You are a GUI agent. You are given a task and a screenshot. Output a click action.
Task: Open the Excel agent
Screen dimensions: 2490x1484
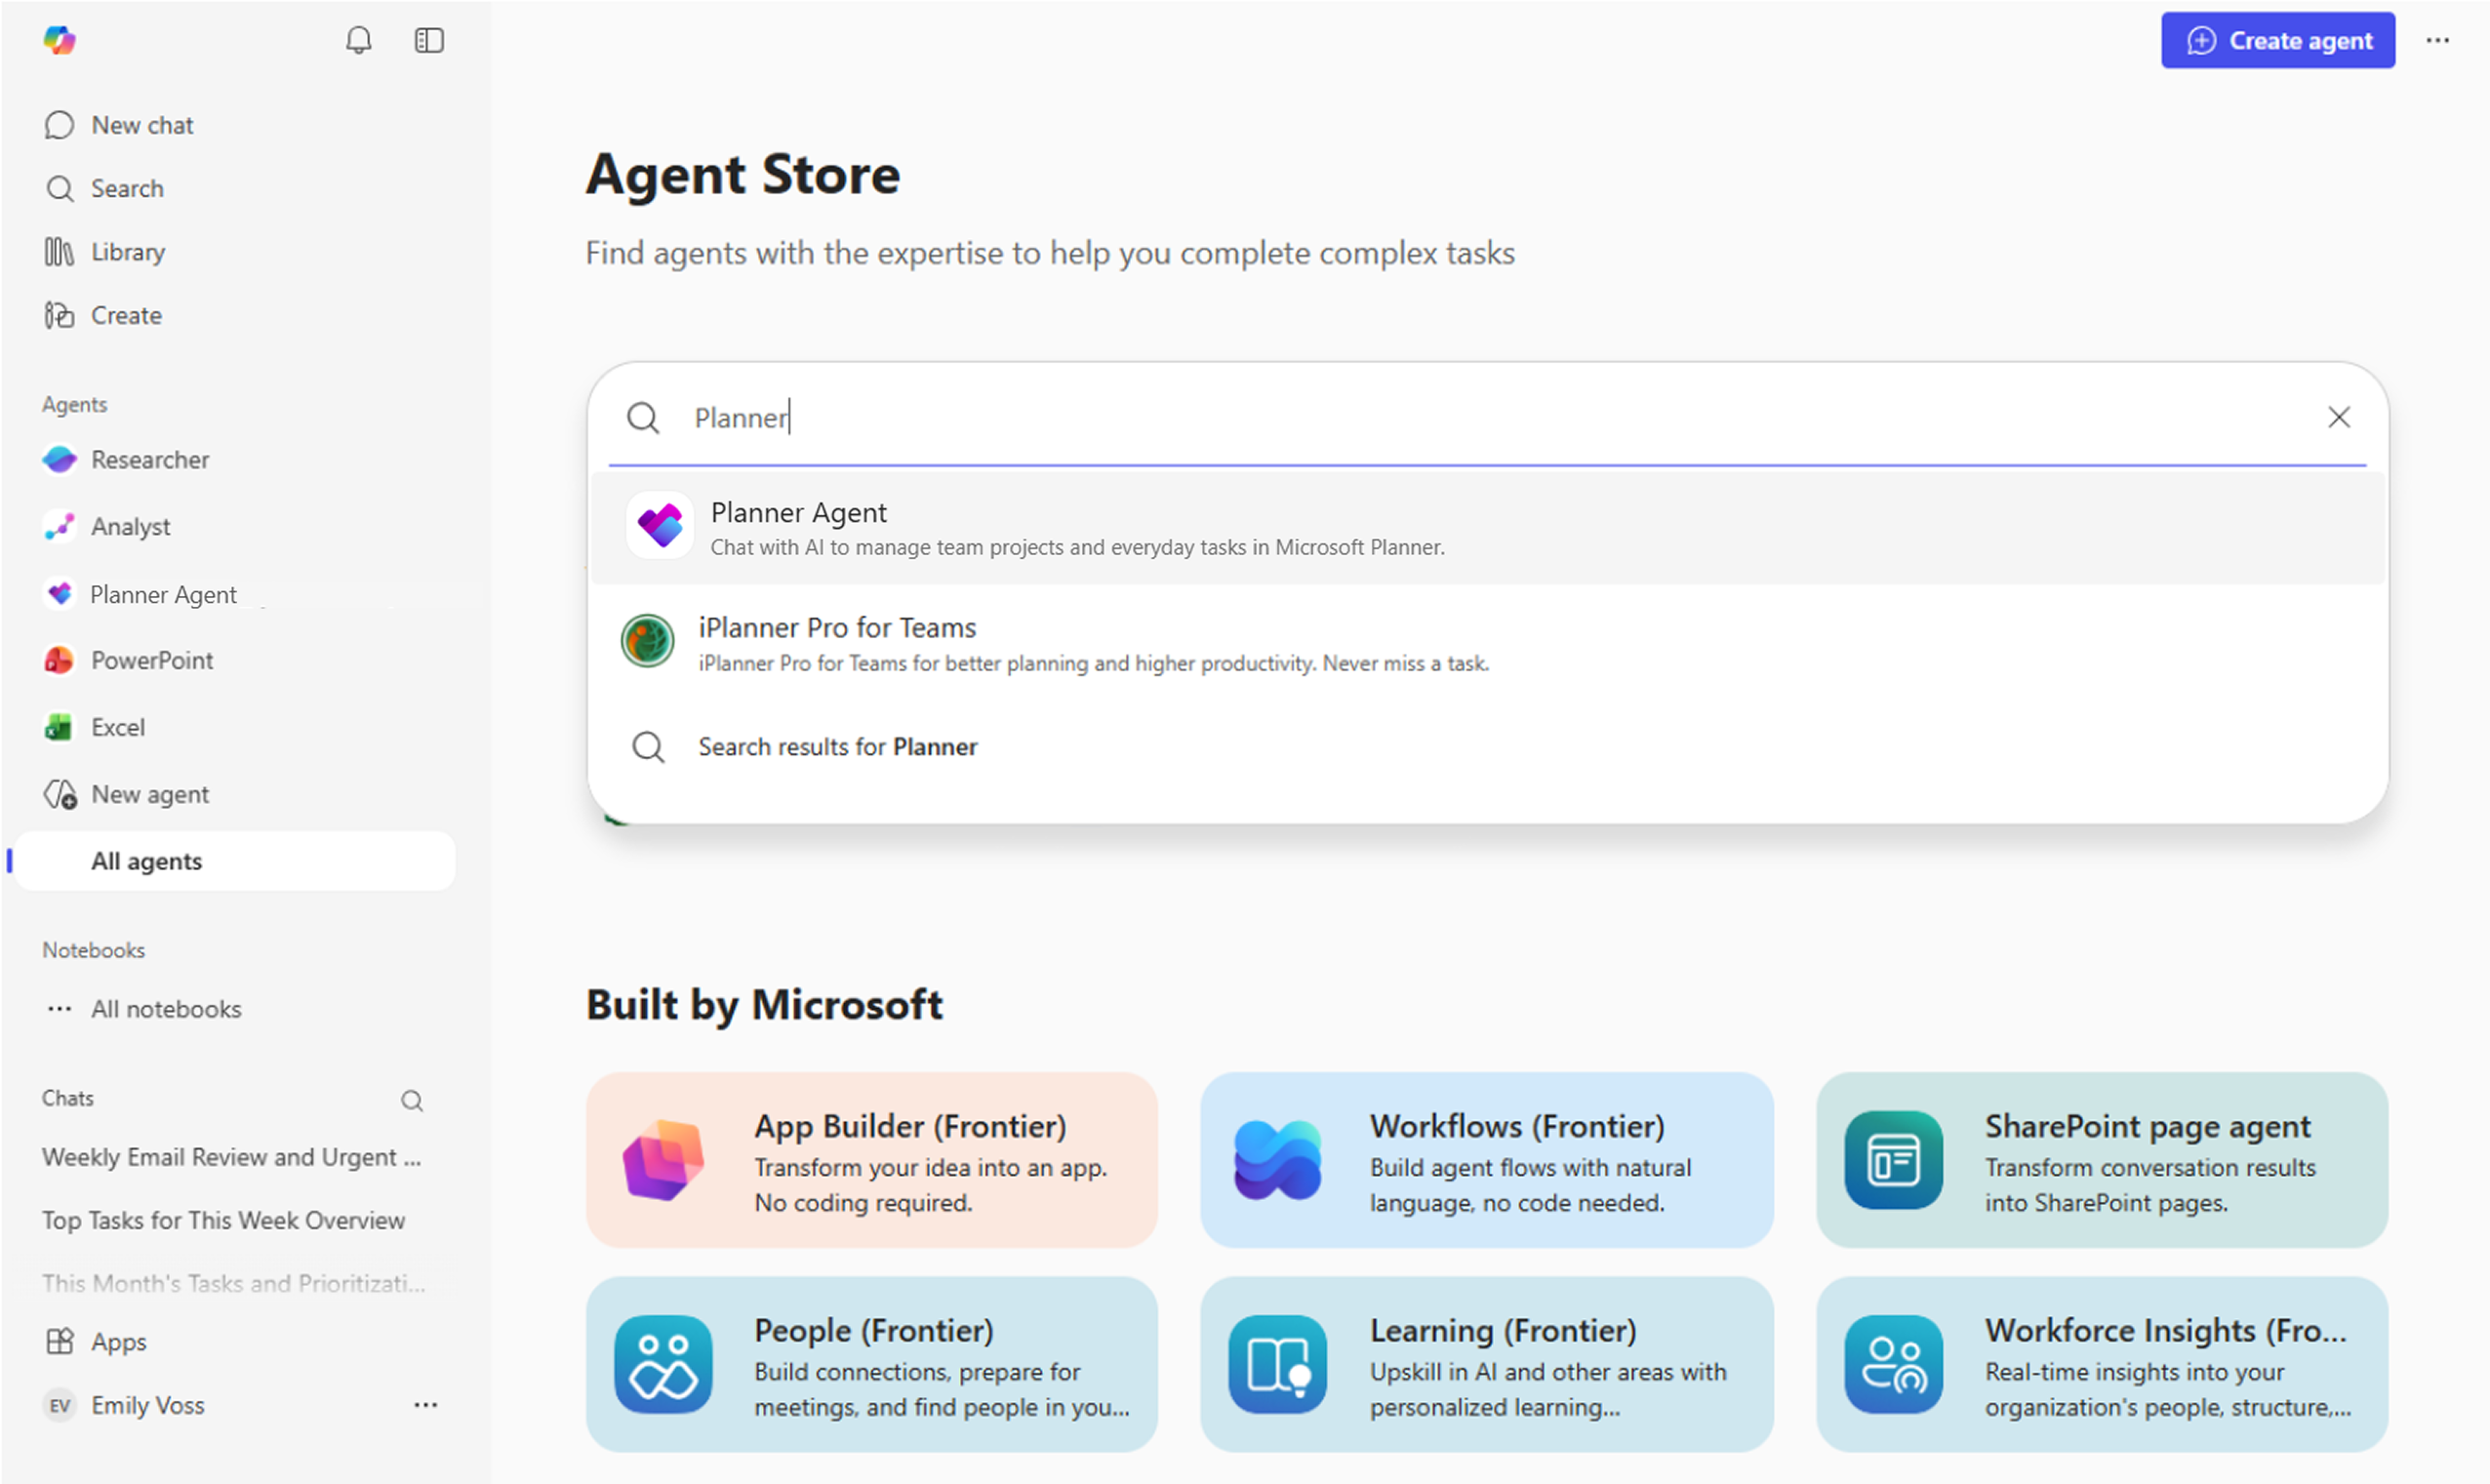pyautogui.click(x=94, y=727)
